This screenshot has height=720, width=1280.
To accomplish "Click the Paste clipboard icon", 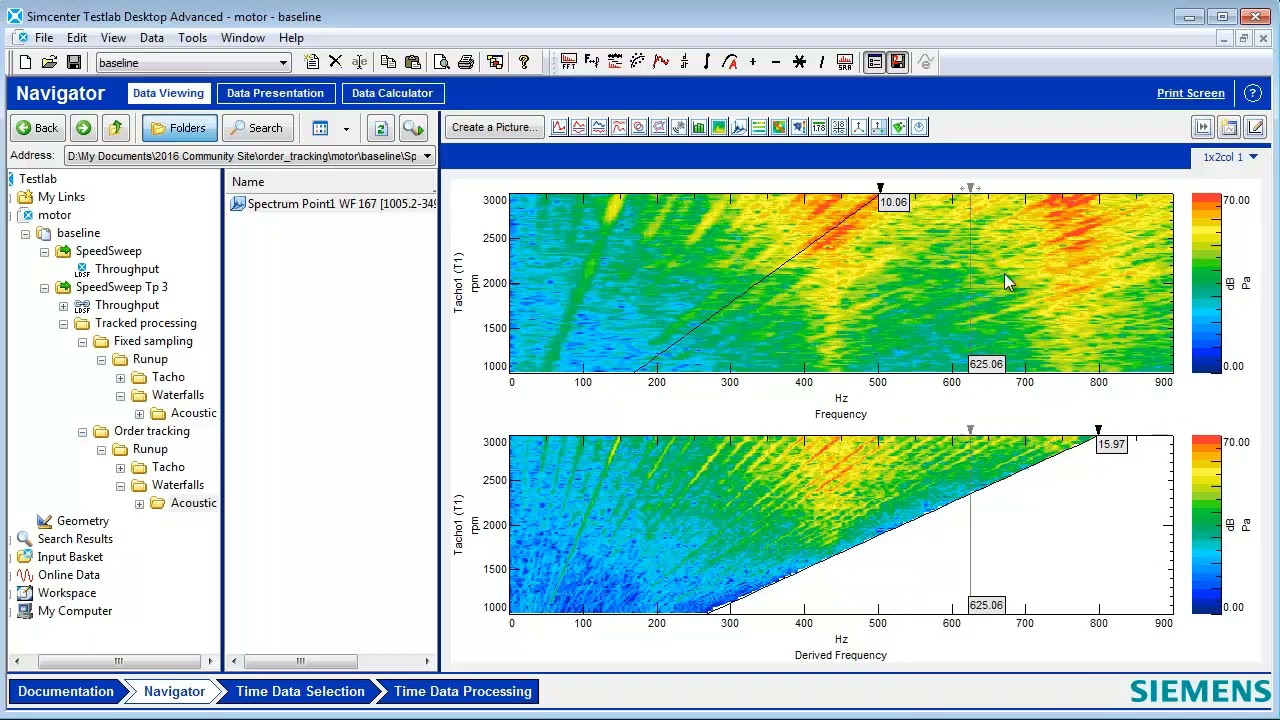I will (x=412, y=62).
